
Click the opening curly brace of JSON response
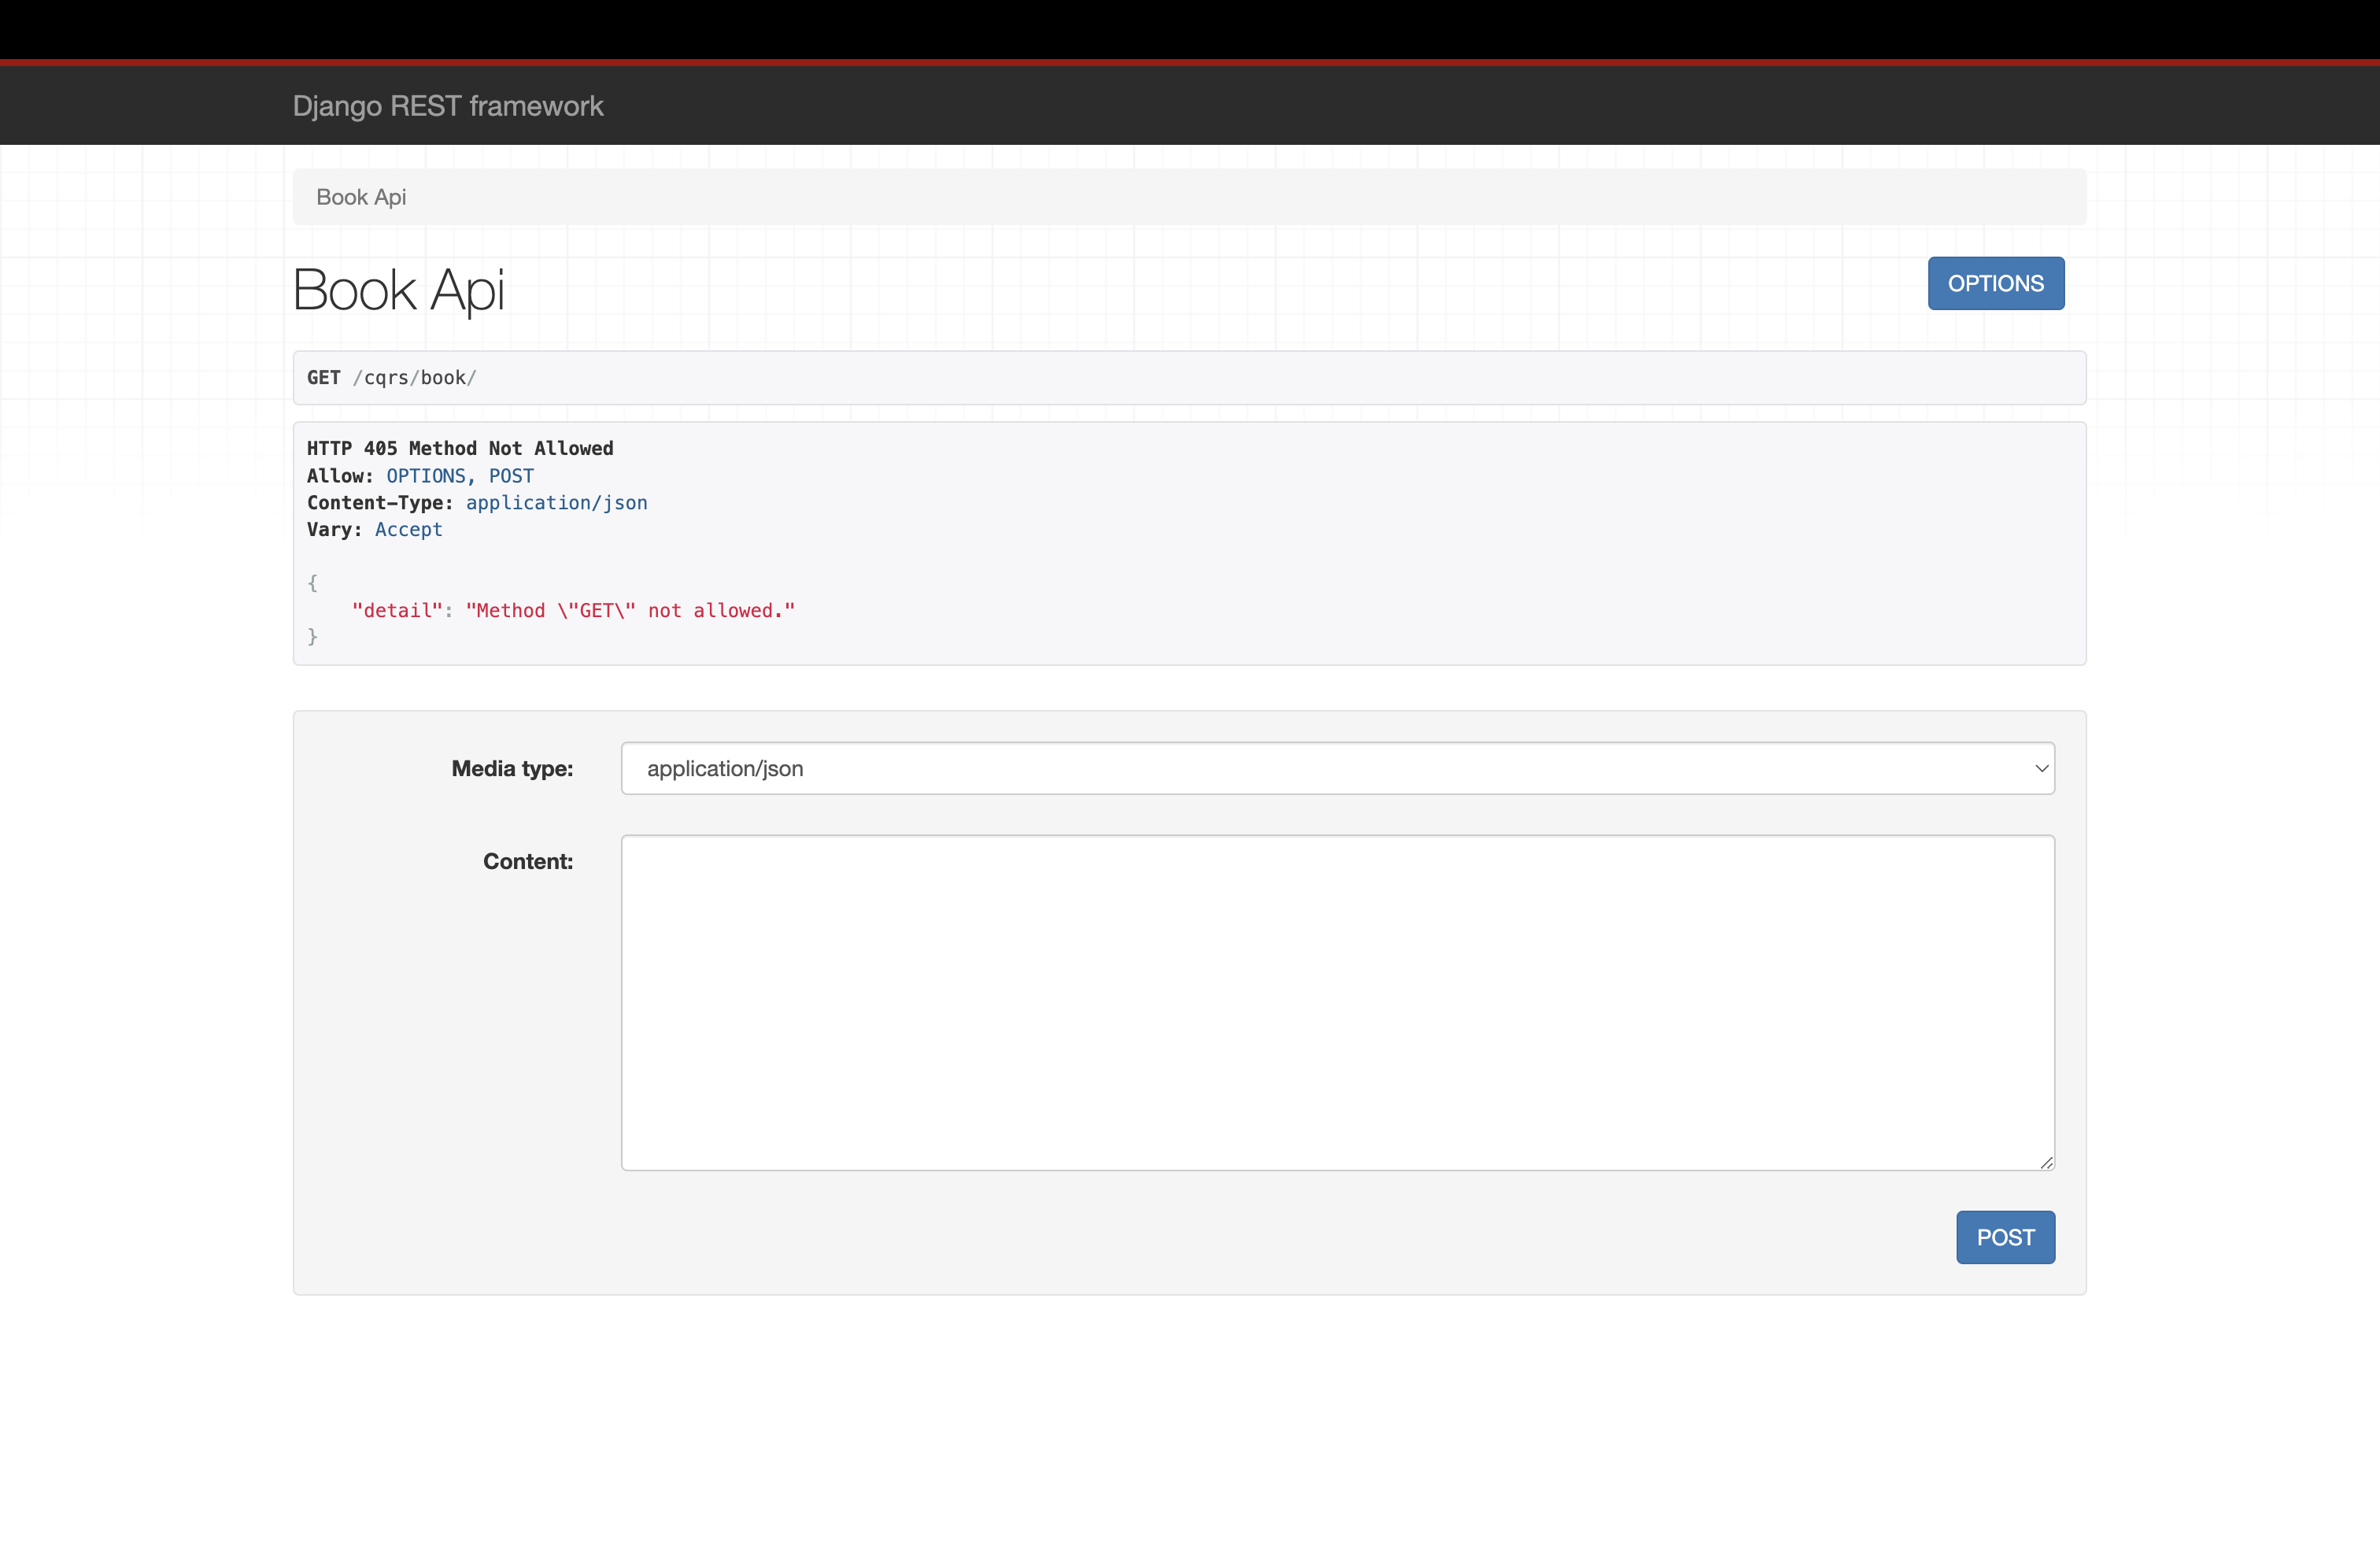tap(312, 583)
